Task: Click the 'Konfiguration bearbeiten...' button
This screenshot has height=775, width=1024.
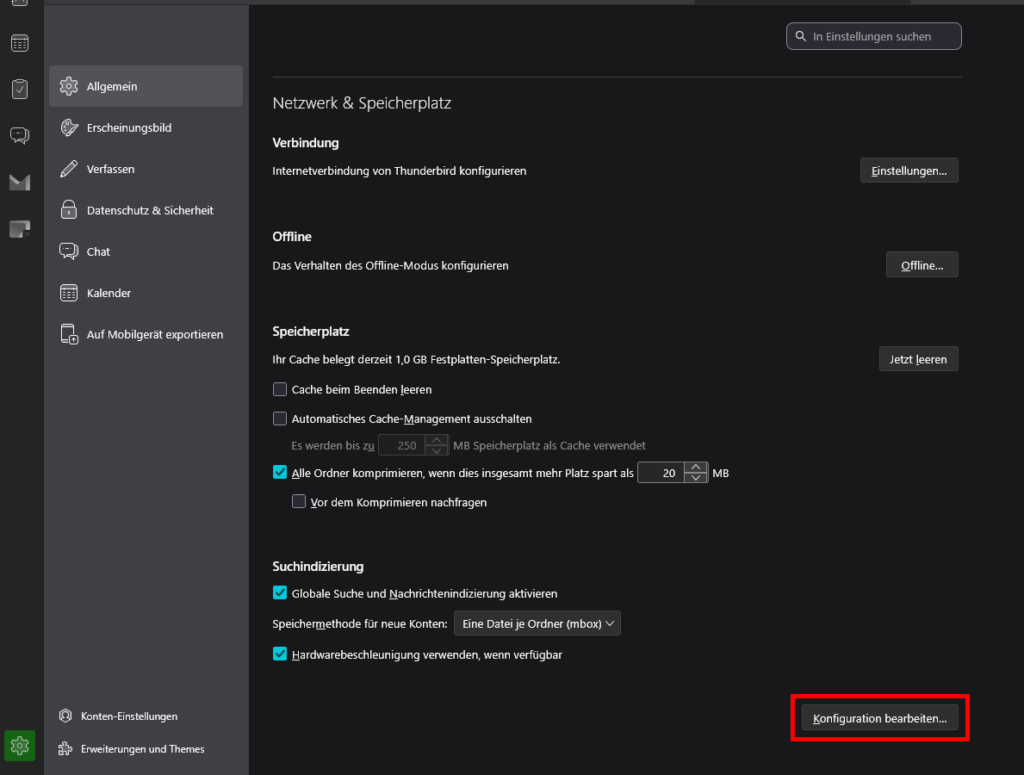Action: click(x=879, y=718)
